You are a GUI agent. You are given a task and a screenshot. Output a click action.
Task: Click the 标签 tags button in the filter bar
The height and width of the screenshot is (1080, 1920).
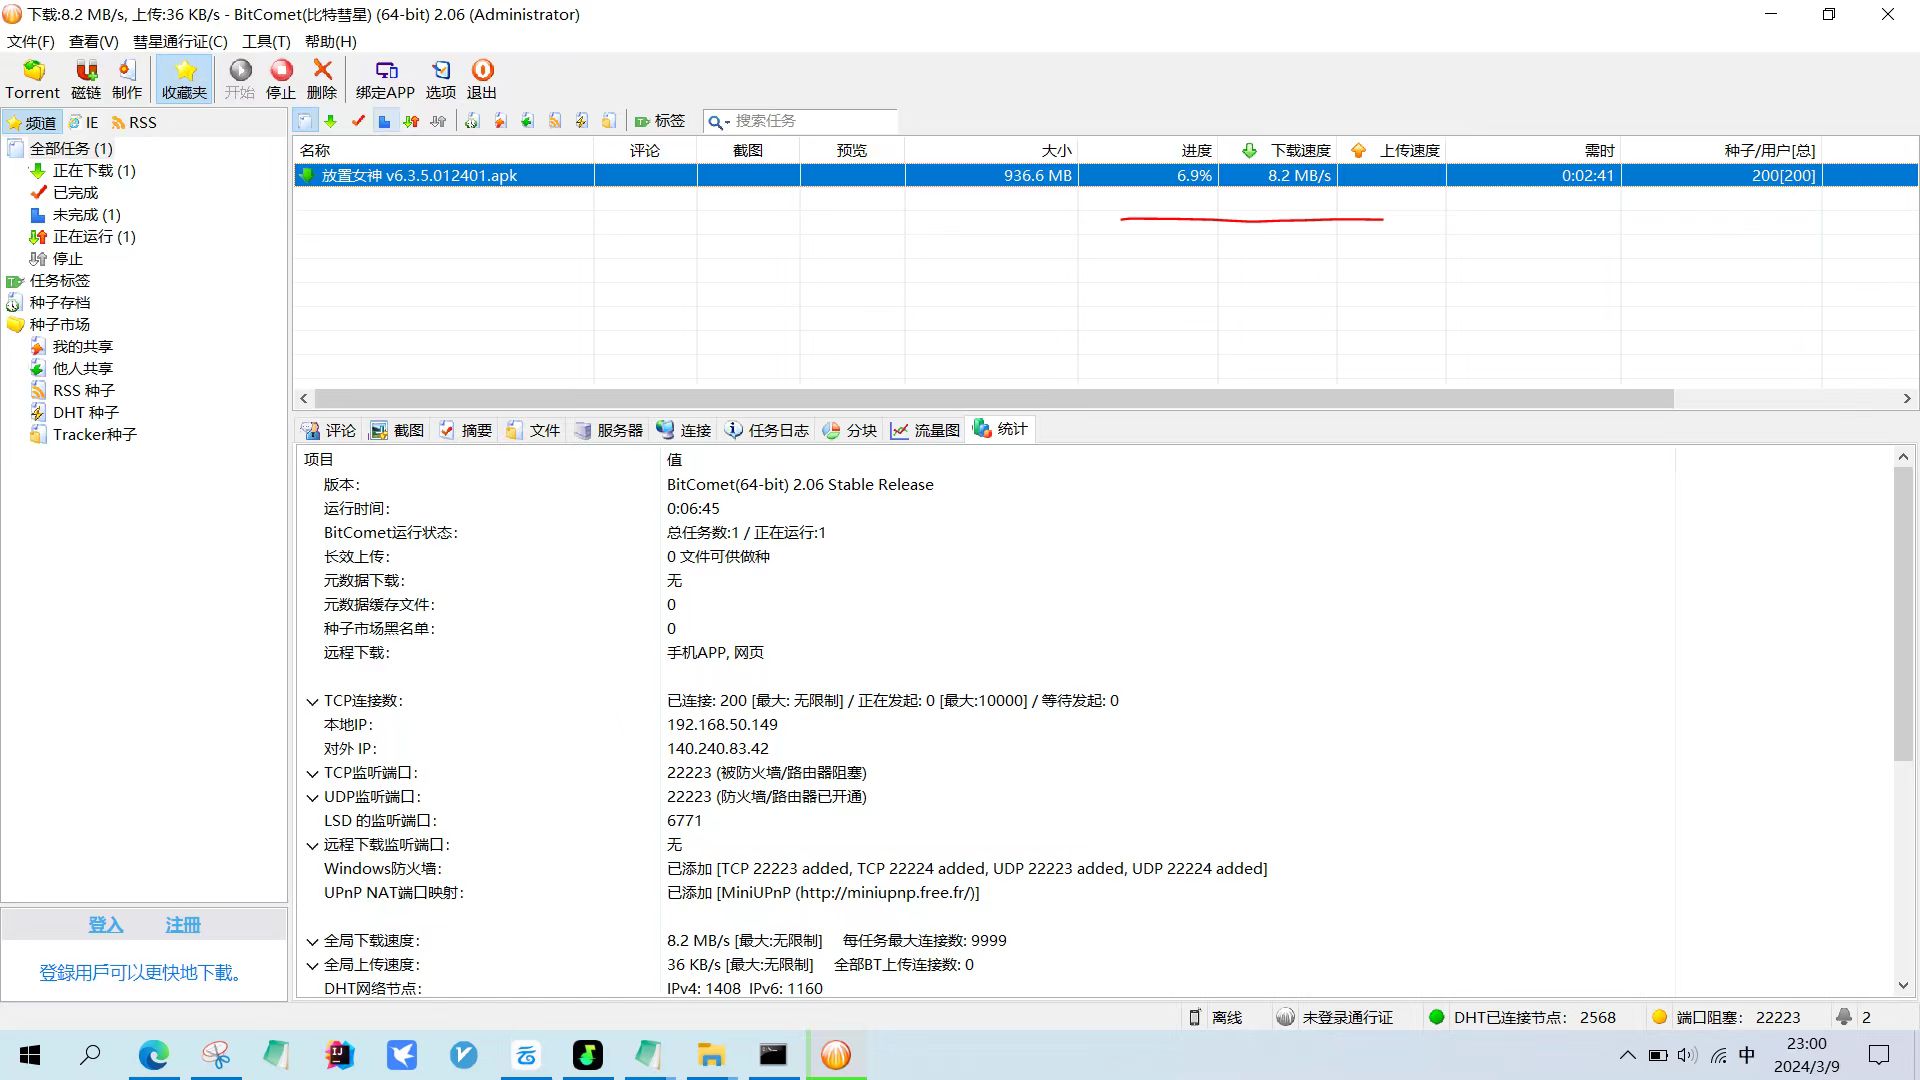(660, 121)
